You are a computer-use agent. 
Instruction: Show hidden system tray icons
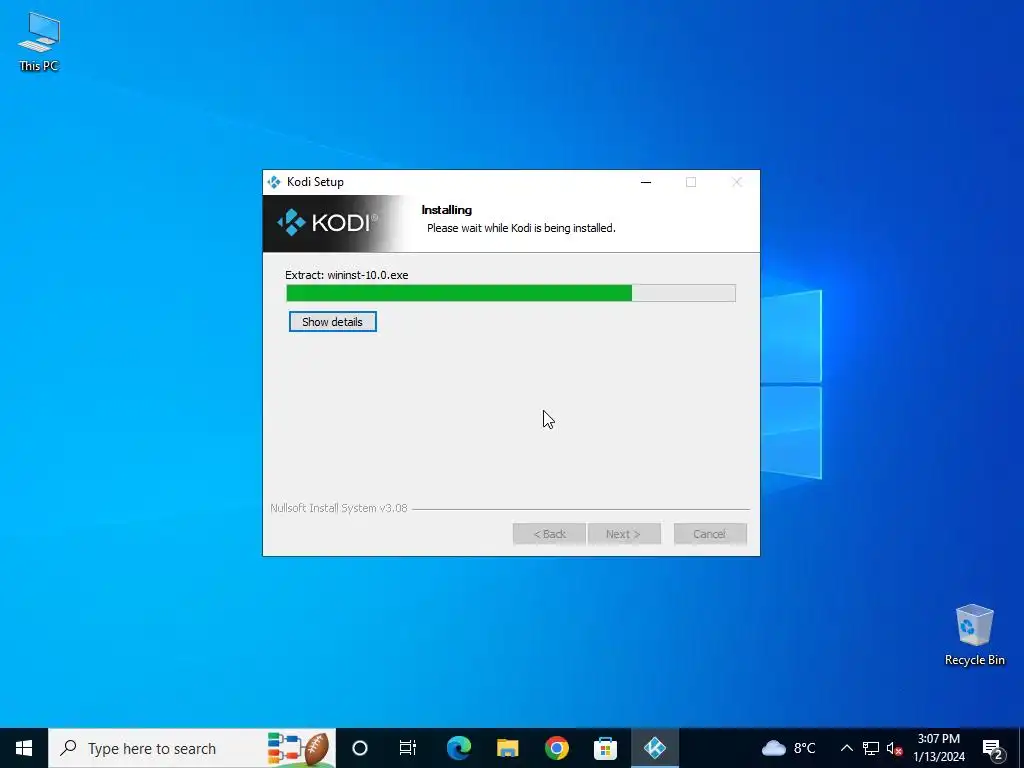click(x=846, y=748)
